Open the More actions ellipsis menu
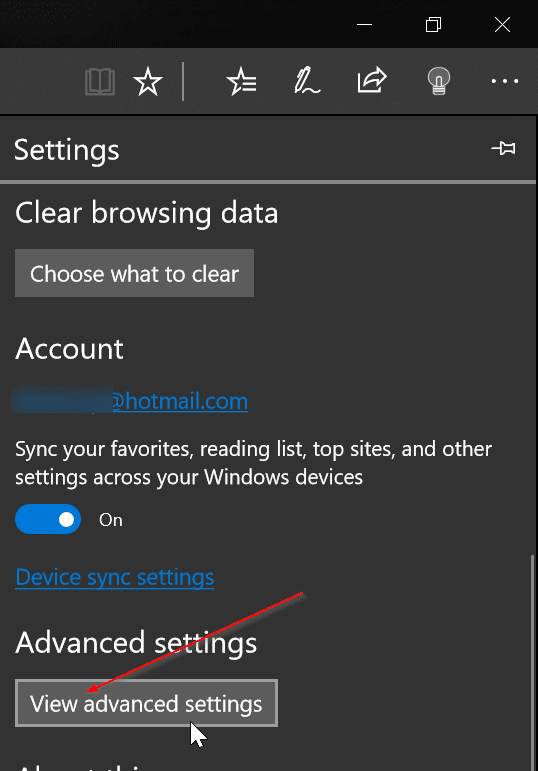538x771 pixels. click(x=505, y=81)
